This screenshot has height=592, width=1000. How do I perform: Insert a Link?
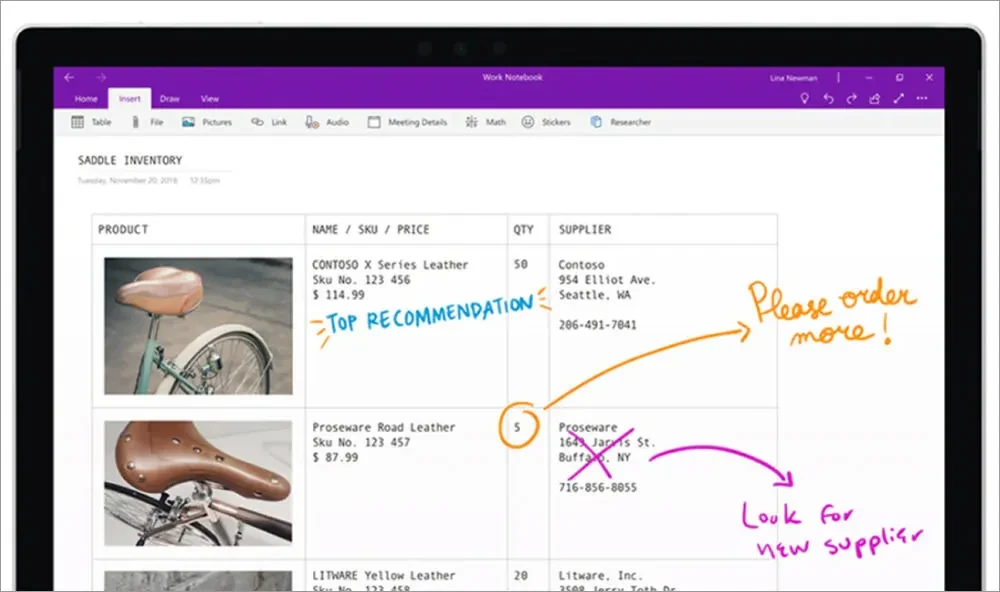266,121
